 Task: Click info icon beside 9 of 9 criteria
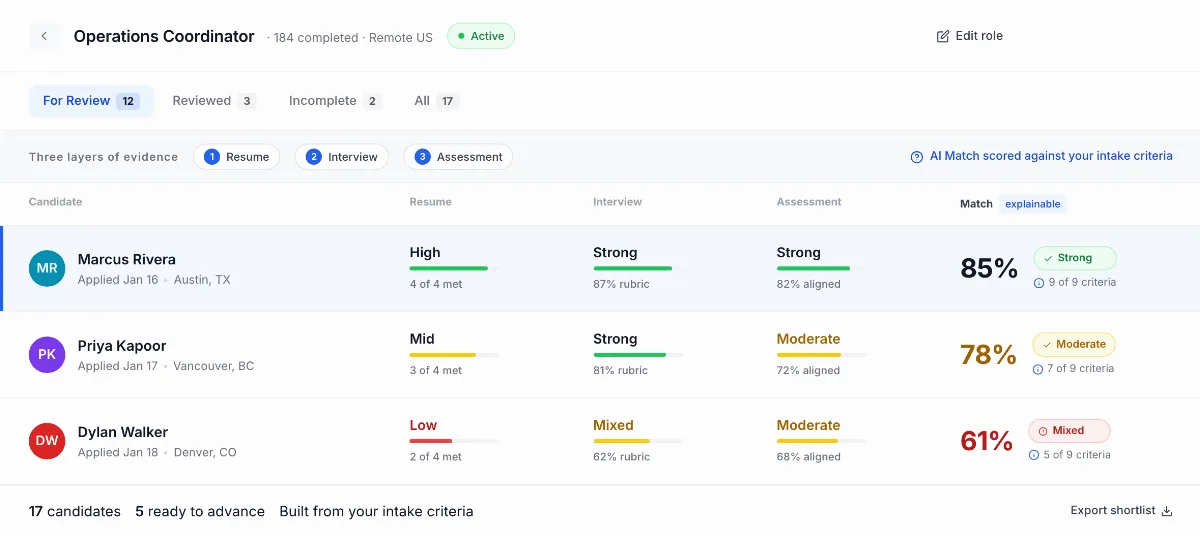coord(1038,283)
